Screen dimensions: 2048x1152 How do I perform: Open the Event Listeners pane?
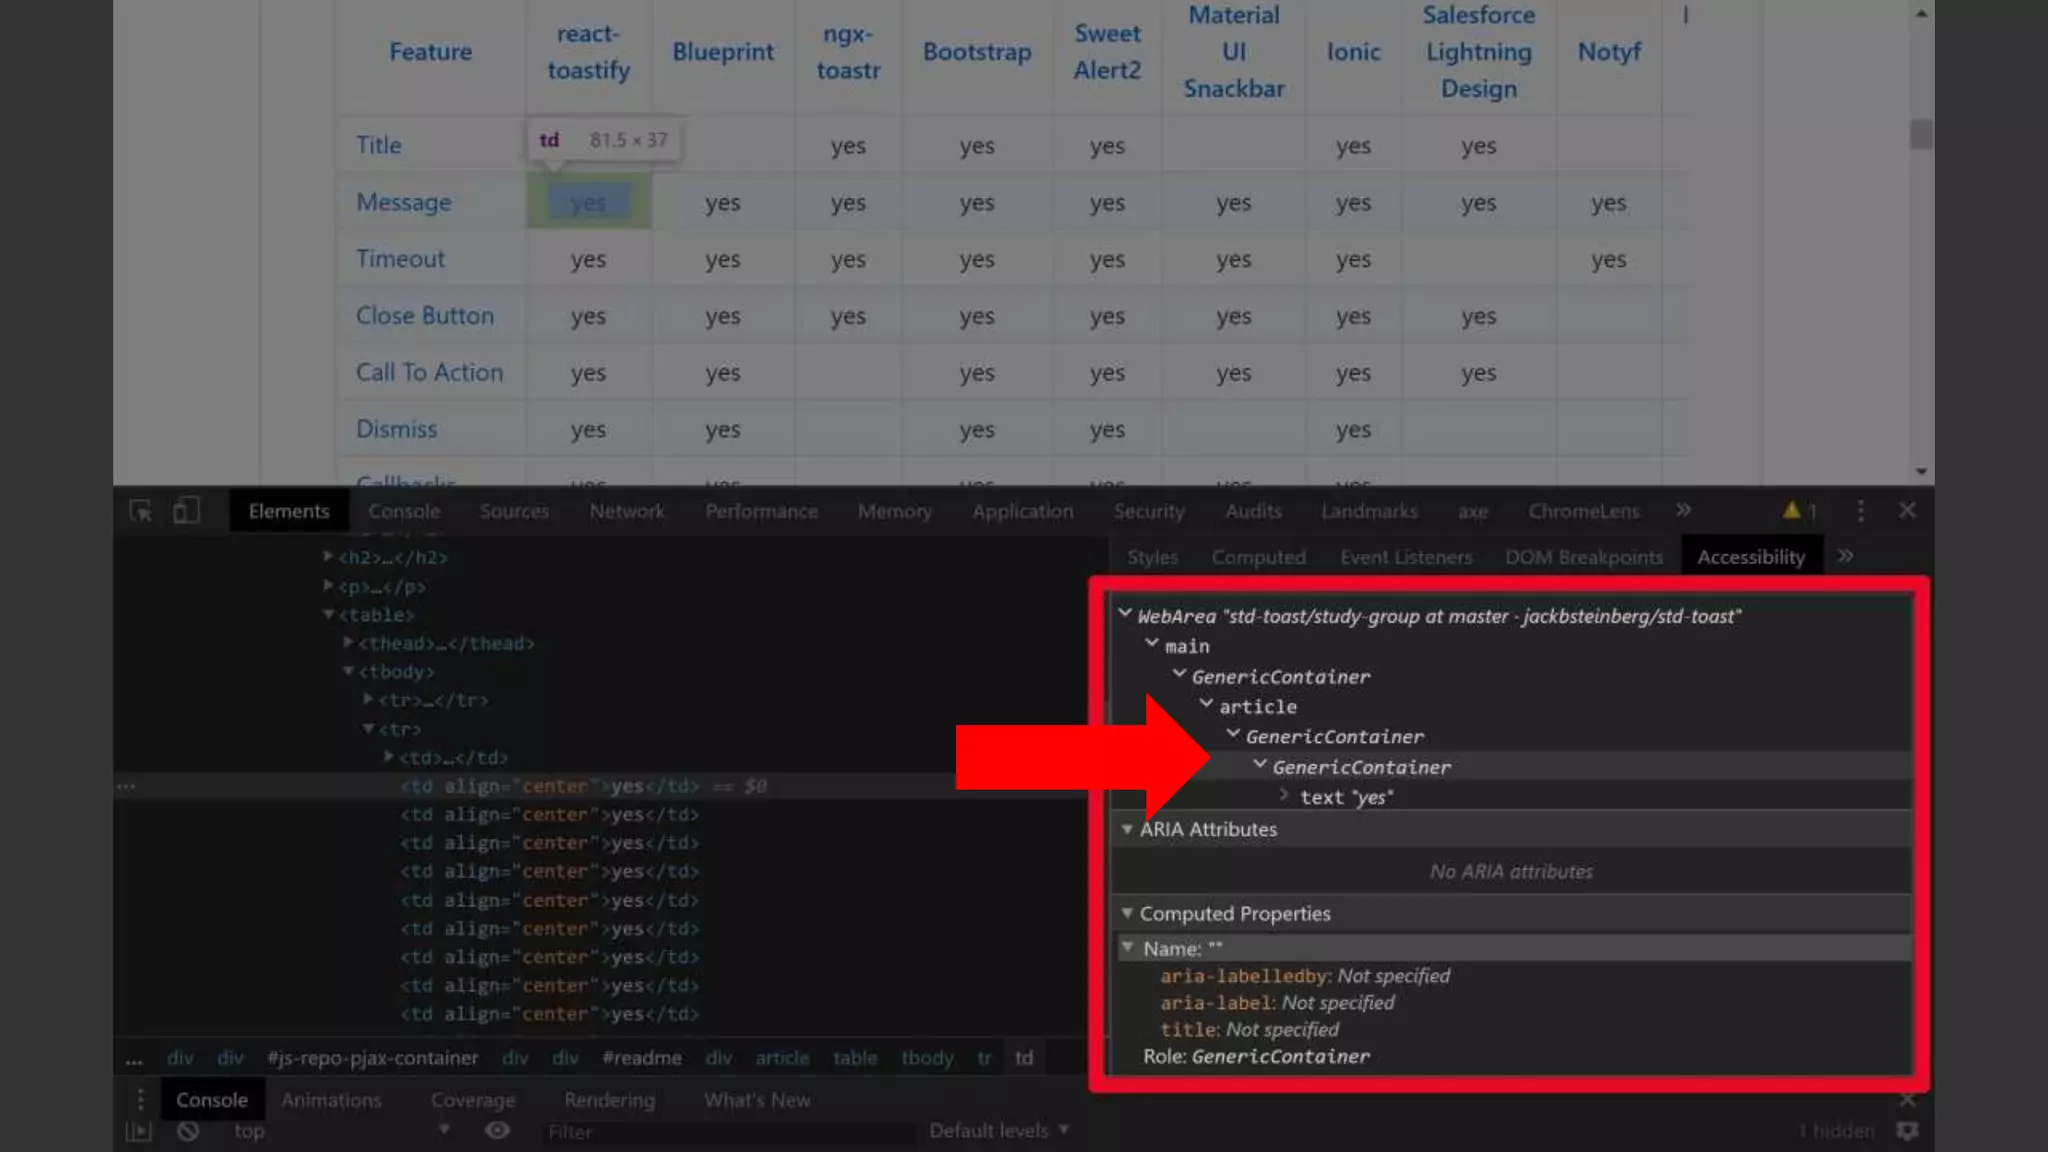click(x=1406, y=557)
